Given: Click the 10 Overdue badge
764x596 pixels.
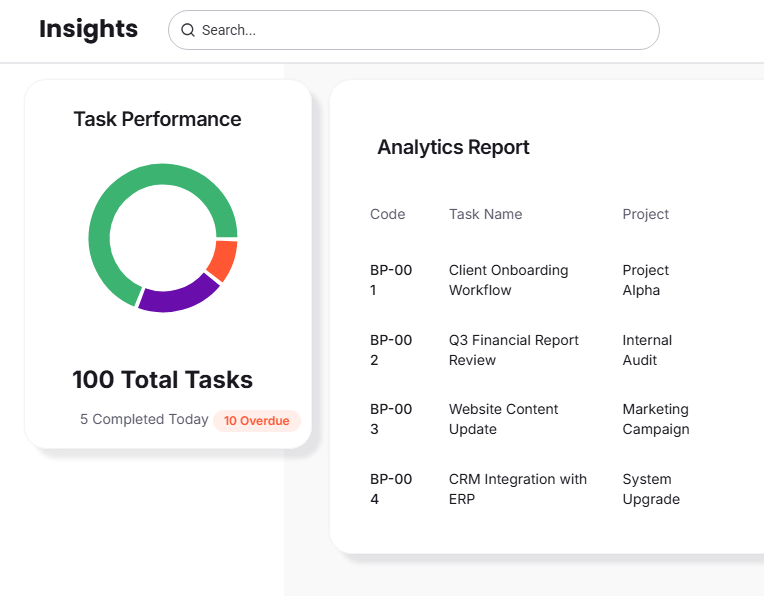Looking at the screenshot, I should pos(256,421).
